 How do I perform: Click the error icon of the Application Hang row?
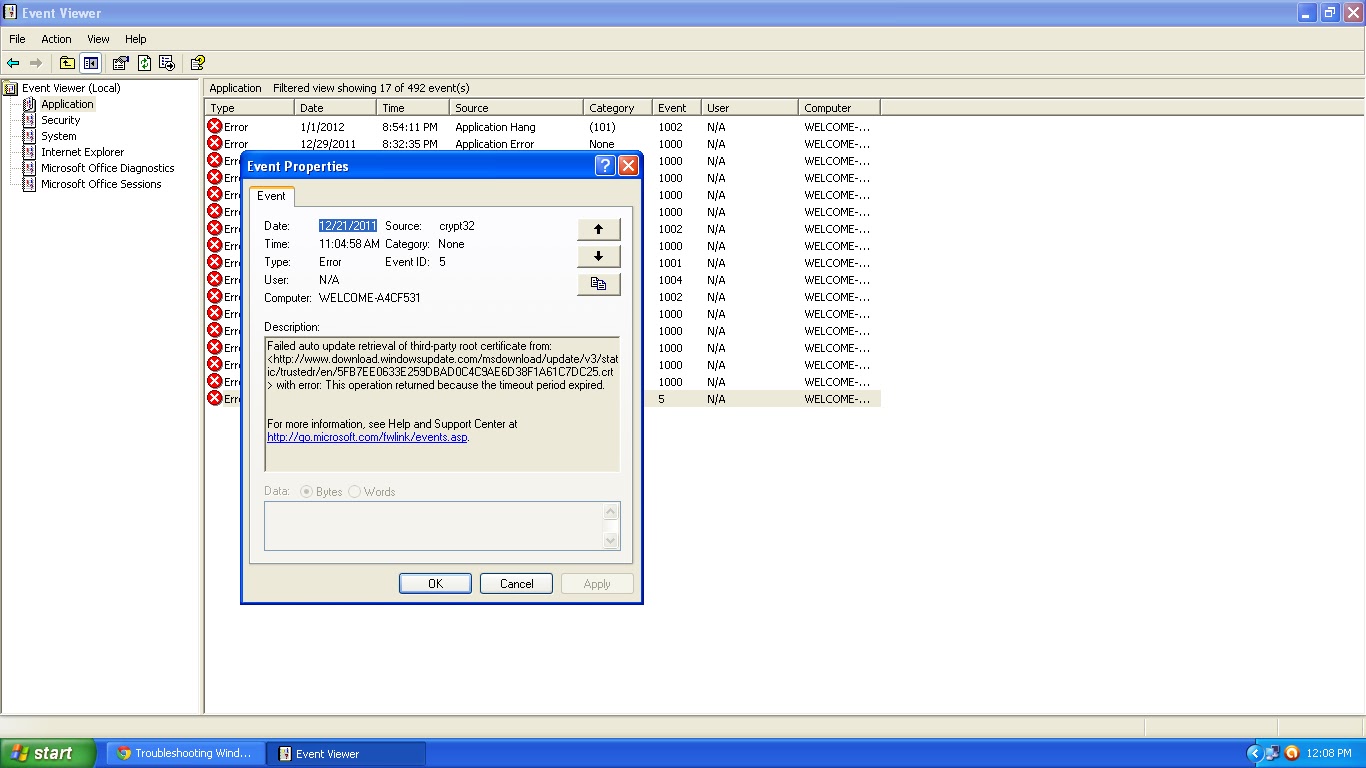214,127
